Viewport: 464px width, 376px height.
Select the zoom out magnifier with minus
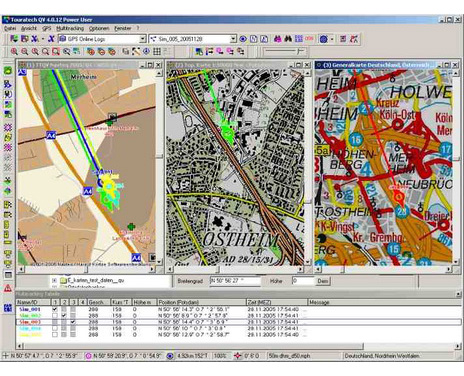(24, 51)
